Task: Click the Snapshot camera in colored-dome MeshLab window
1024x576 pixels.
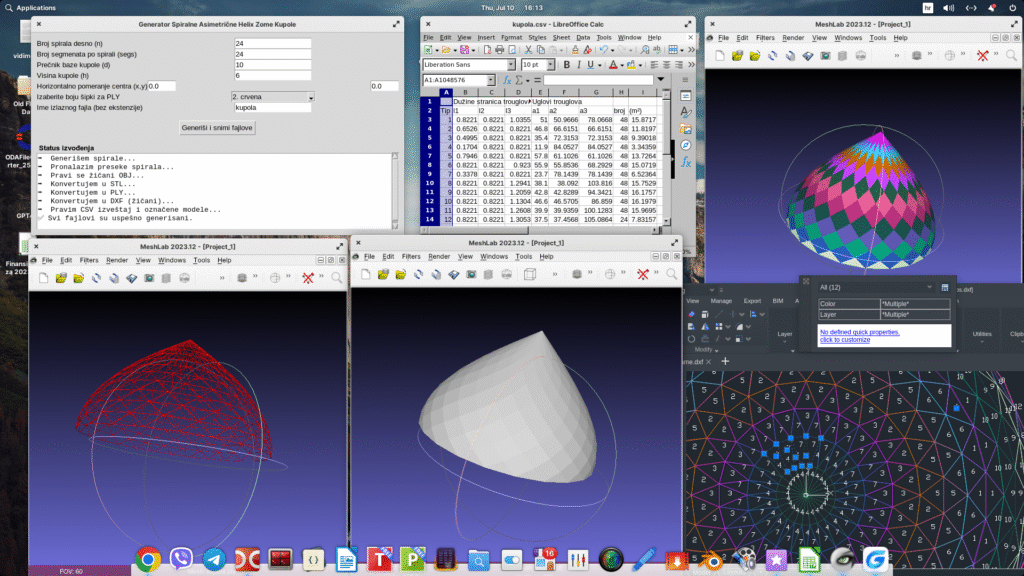Action: tap(825, 56)
